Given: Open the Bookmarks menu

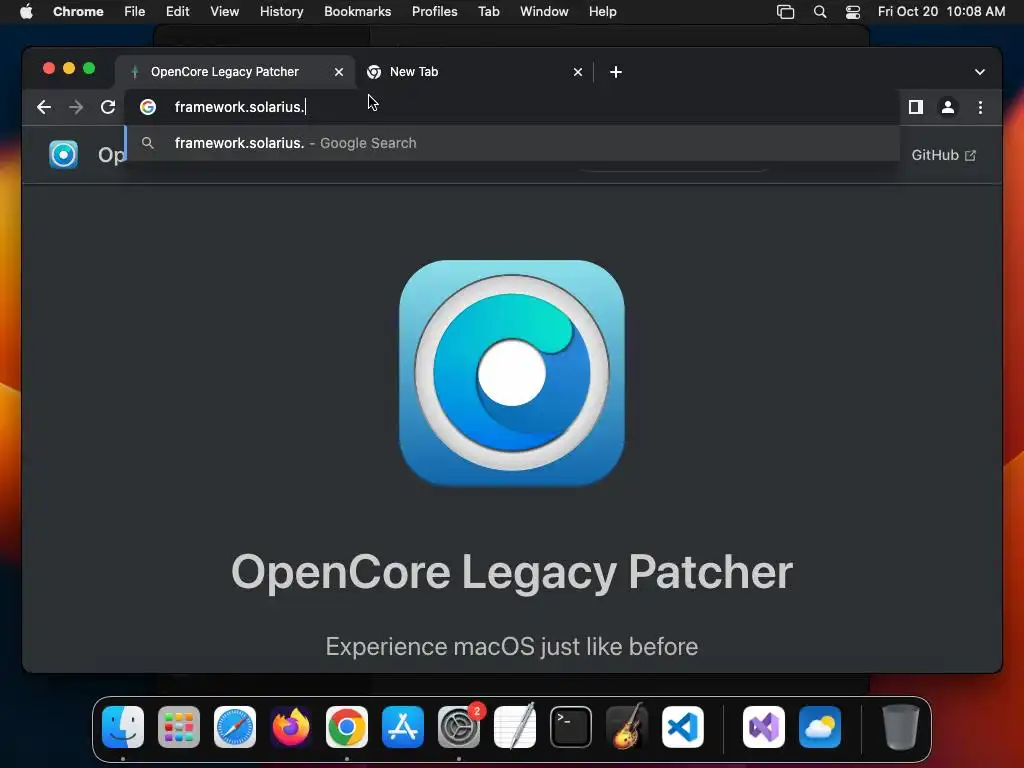Looking at the screenshot, I should [358, 12].
